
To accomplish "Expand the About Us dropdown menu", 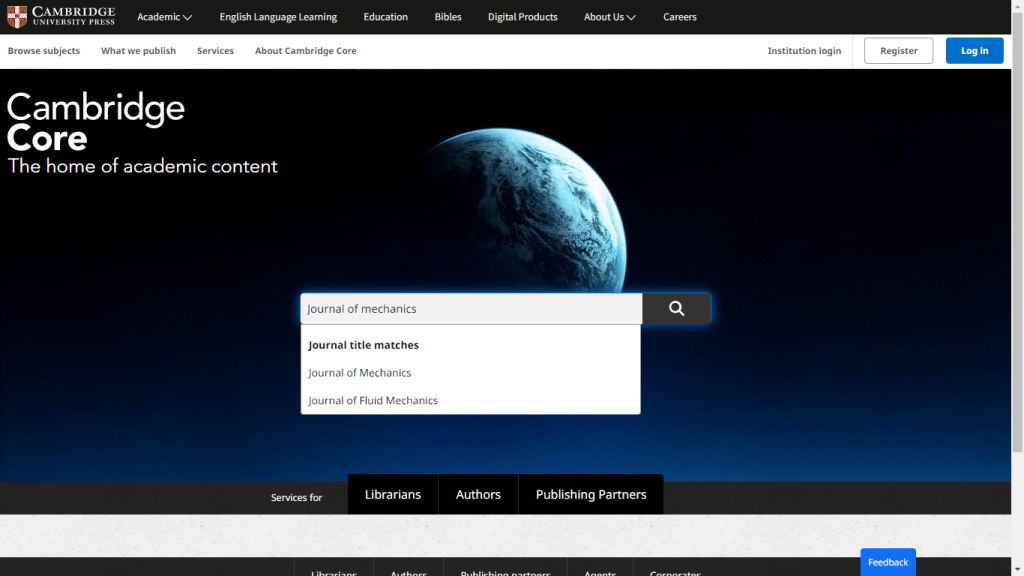I will [609, 17].
